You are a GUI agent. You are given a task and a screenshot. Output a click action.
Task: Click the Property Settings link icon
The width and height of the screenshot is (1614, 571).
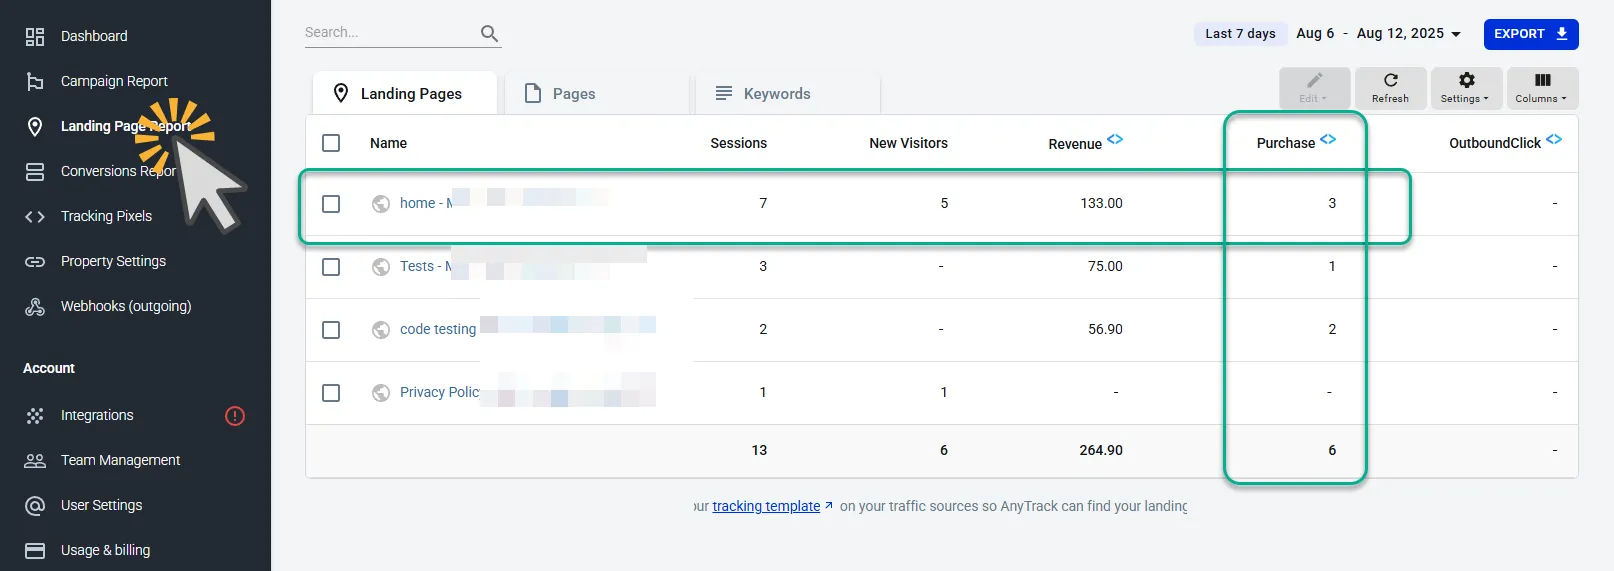tap(35, 261)
